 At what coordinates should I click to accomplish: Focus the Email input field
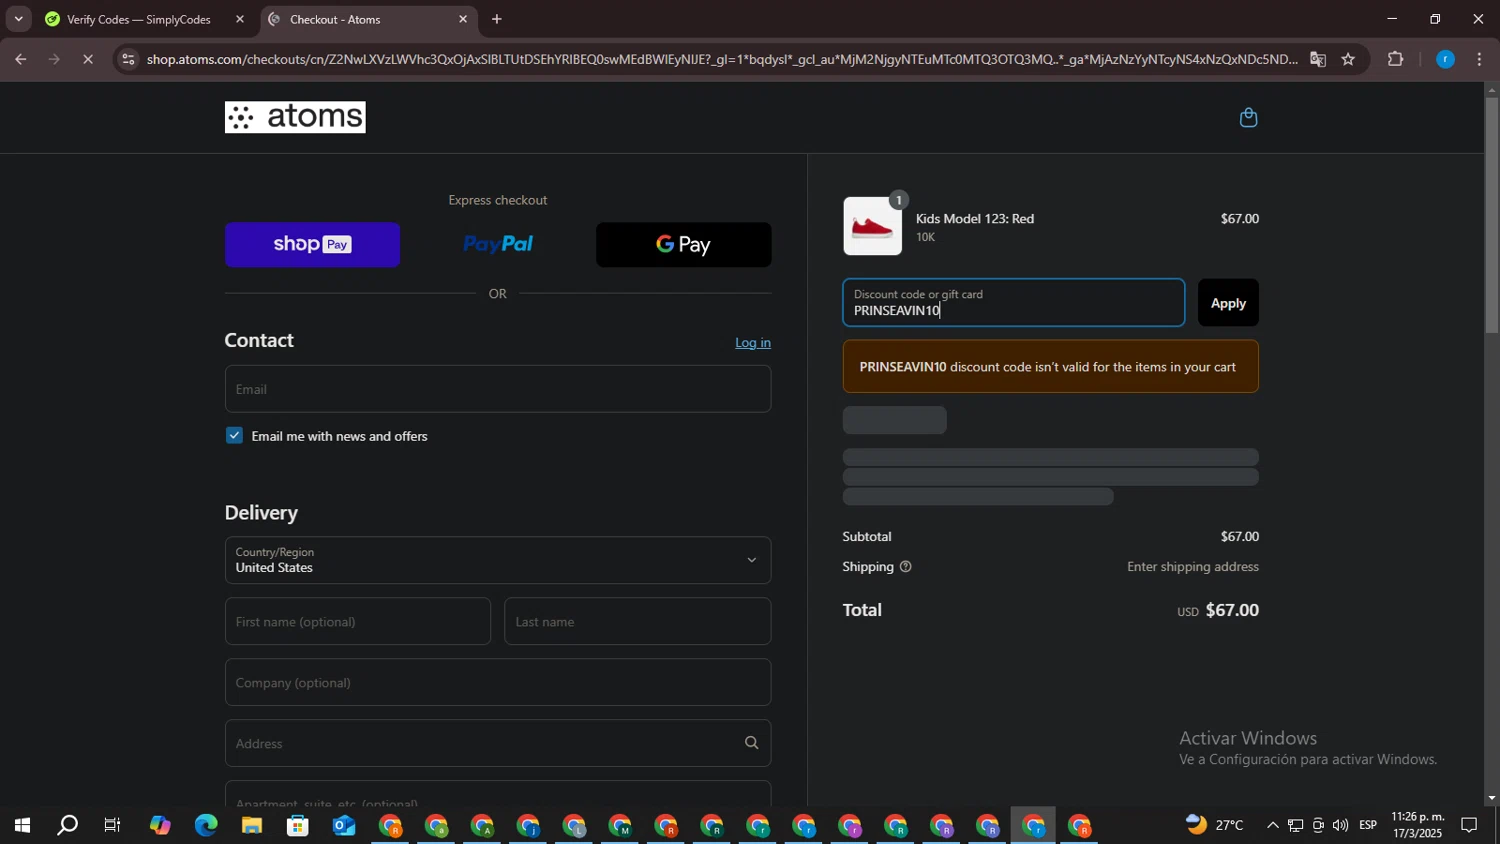coord(498,389)
